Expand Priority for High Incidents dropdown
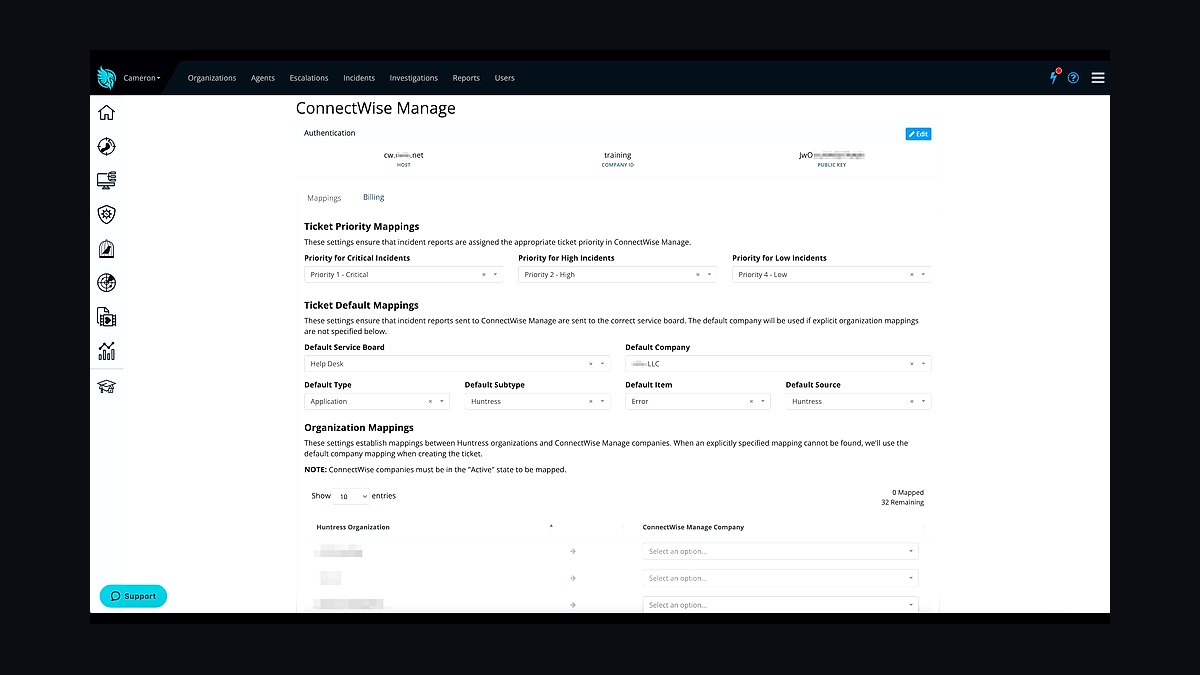The width and height of the screenshot is (1200, 675). click(710, 275)
